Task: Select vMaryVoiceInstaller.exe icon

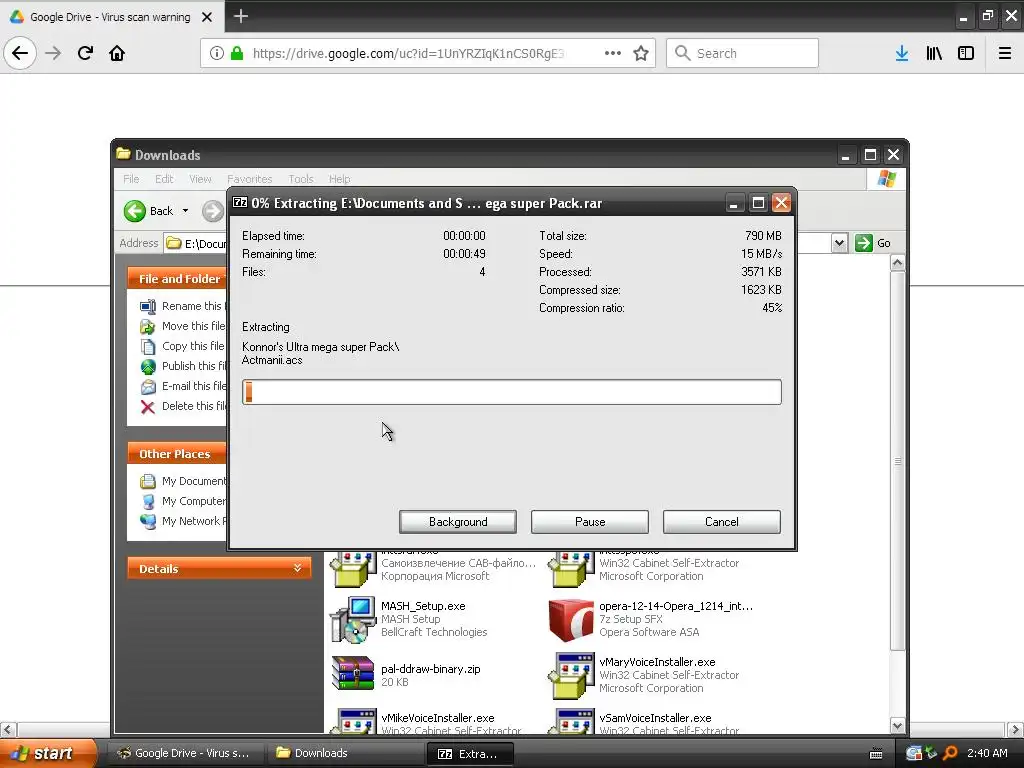Action: [571, 675]
